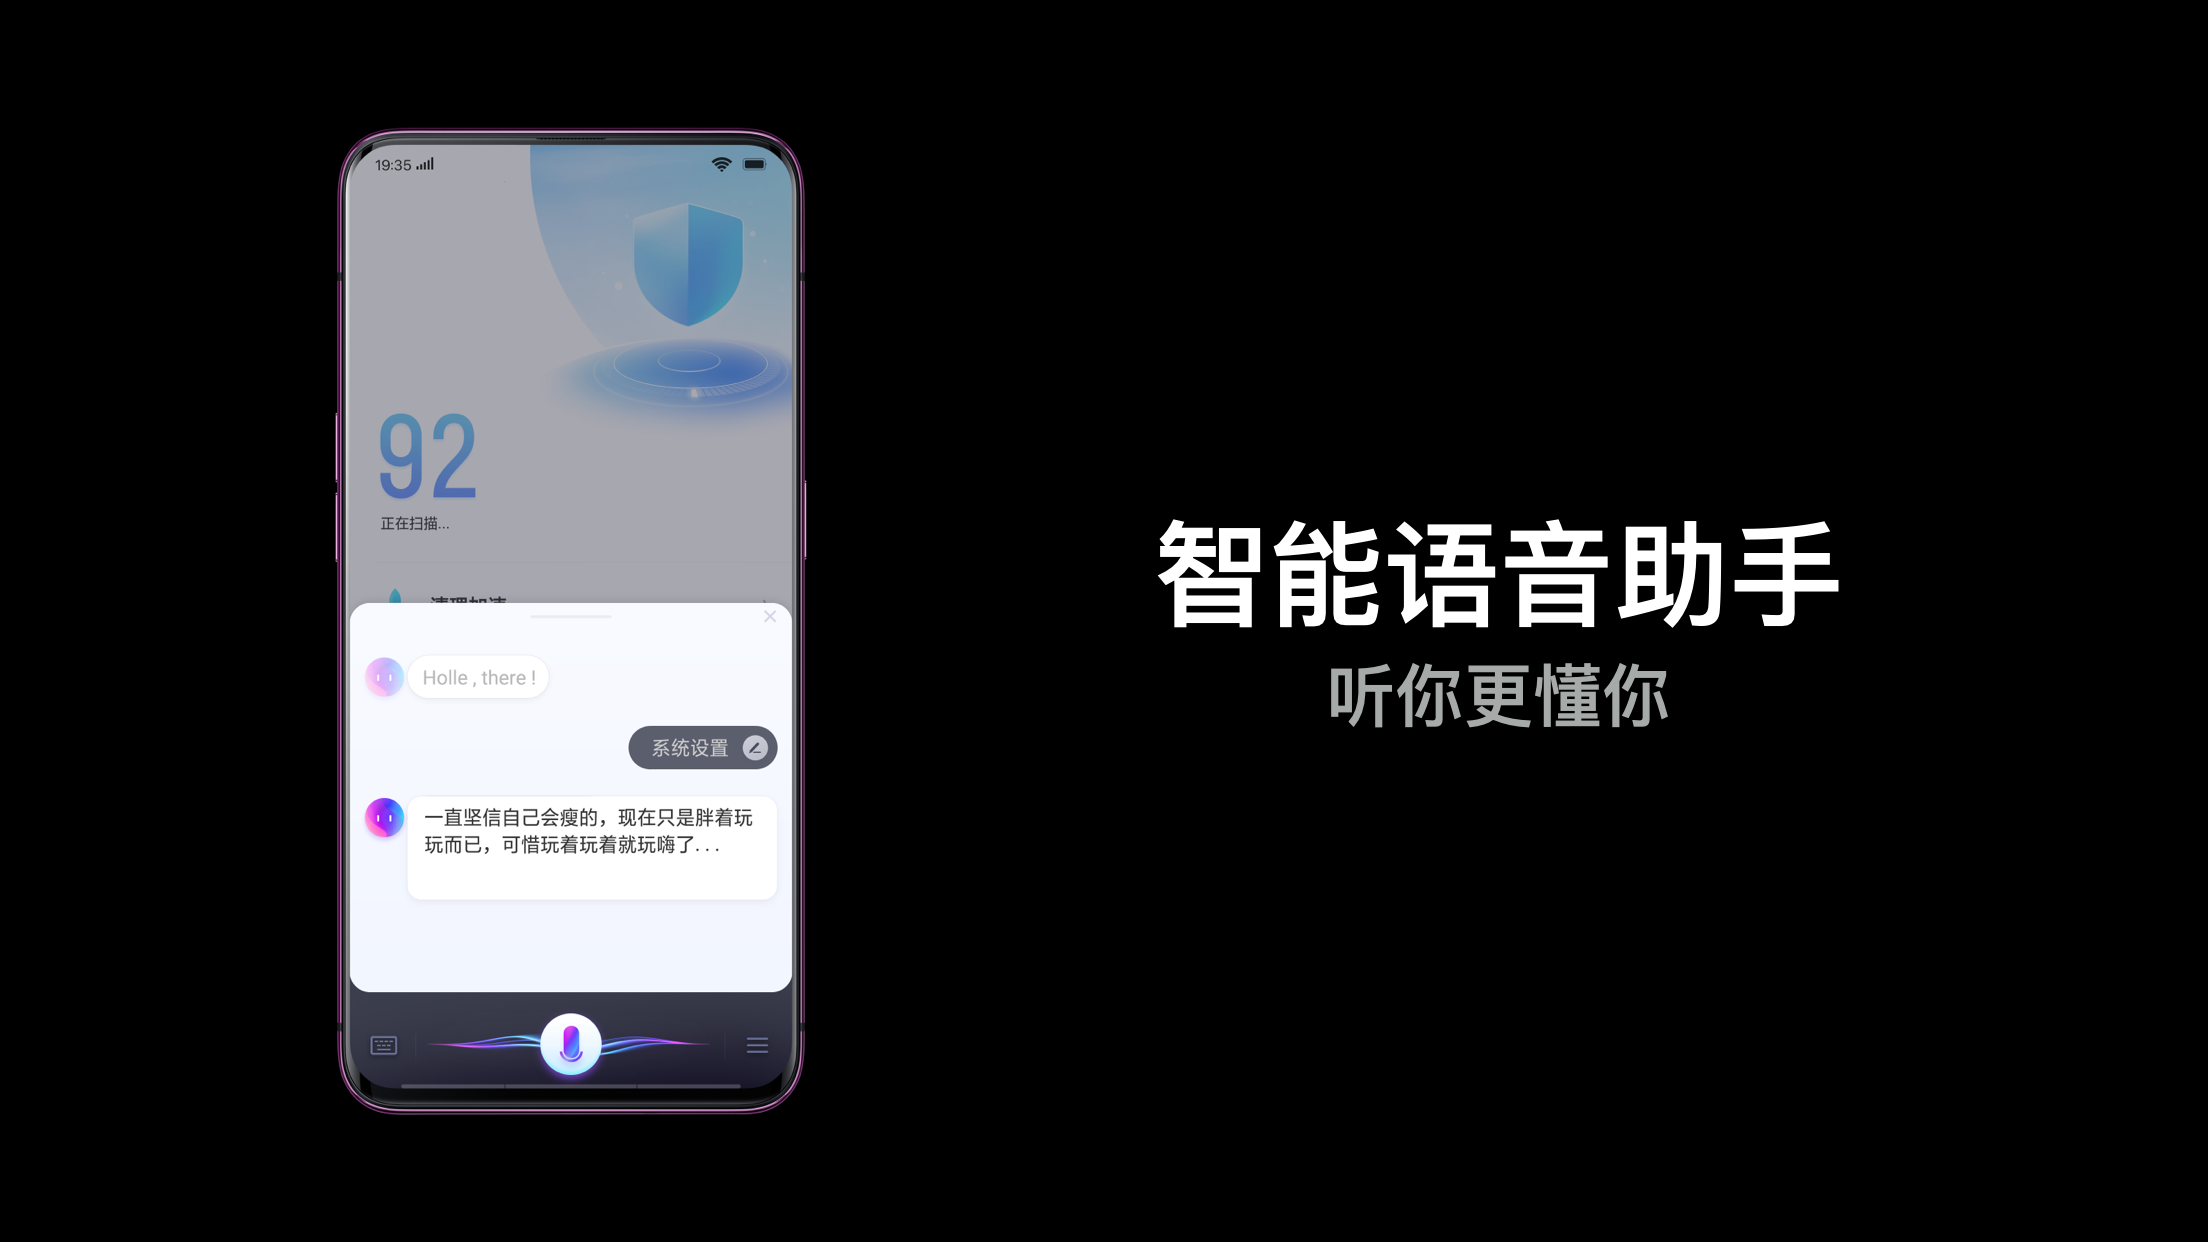Click the hamburger menu icon
The height and width of the screenshot is (1242, 2208).
757,1045
